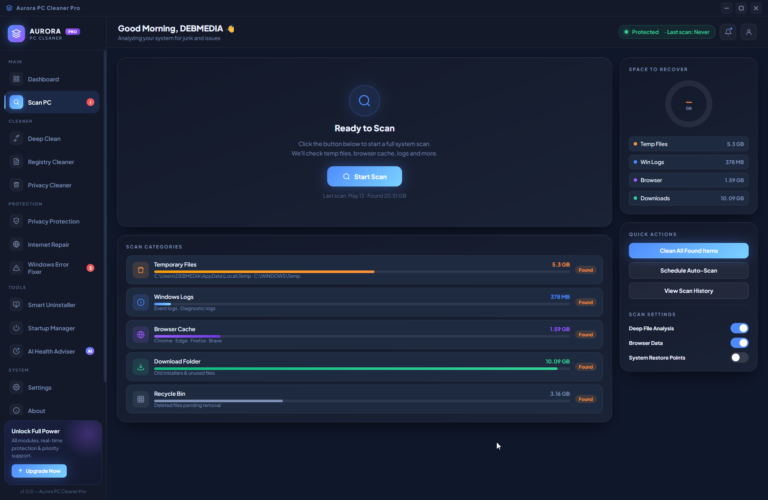Viewport: 768px width, 500px height.
Task: Click the PRO badge next to Aurora
Action: (72, 31)
